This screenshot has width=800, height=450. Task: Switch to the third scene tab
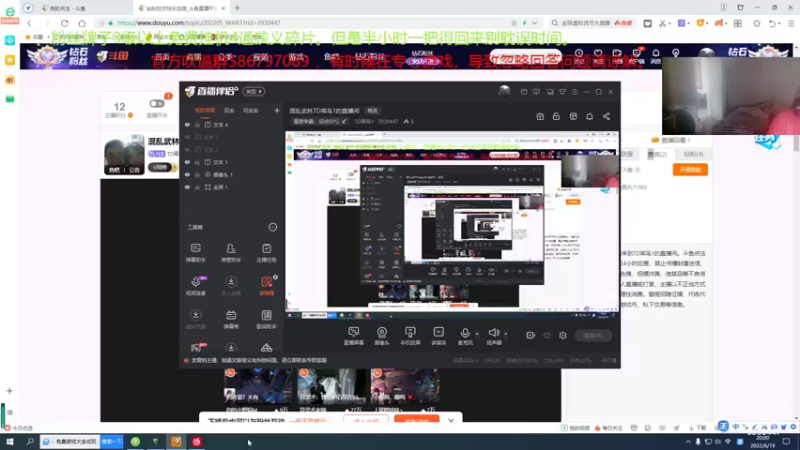pyautogui.click(x=251, y=110)
